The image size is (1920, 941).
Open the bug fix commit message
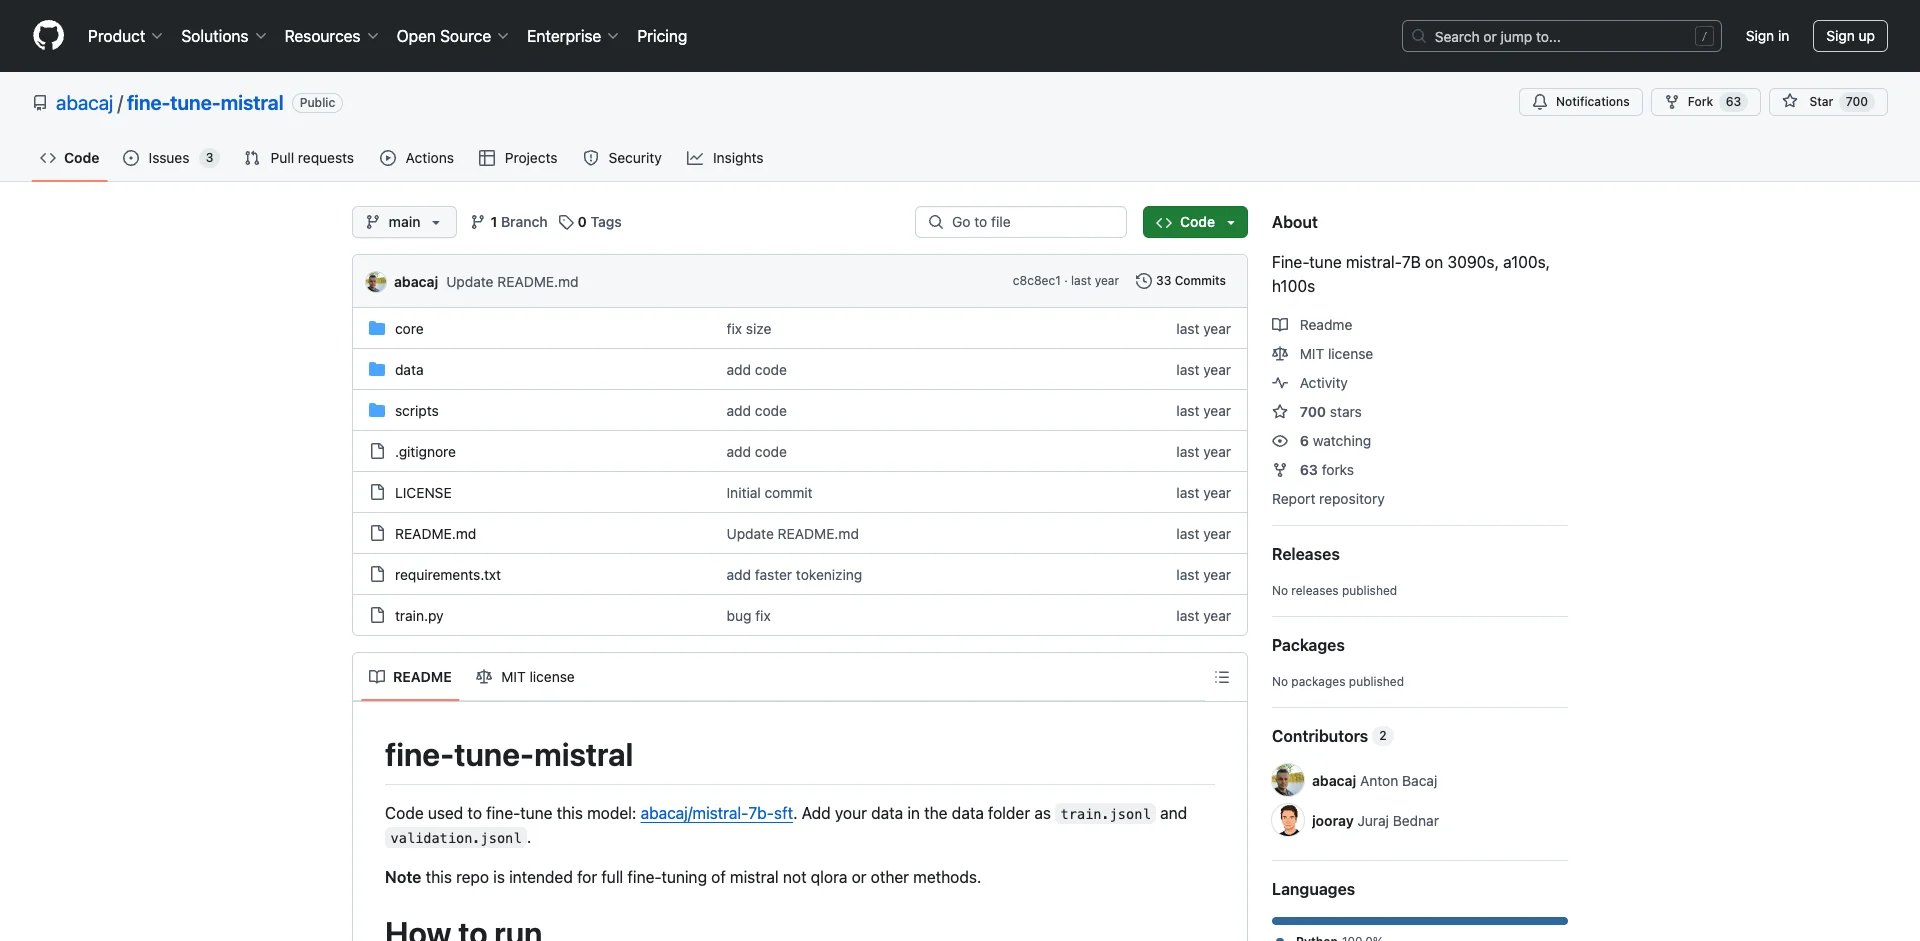[x=749, y=616]
